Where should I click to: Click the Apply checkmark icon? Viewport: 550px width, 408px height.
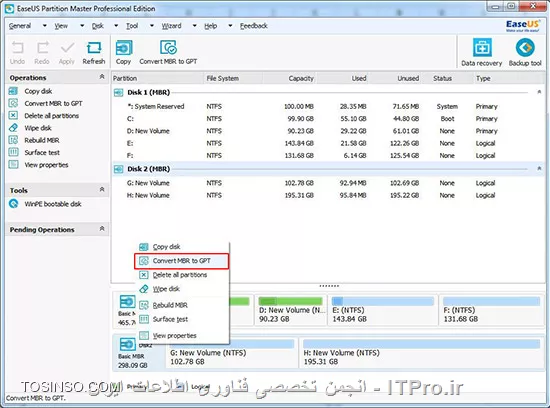point(67,52)
